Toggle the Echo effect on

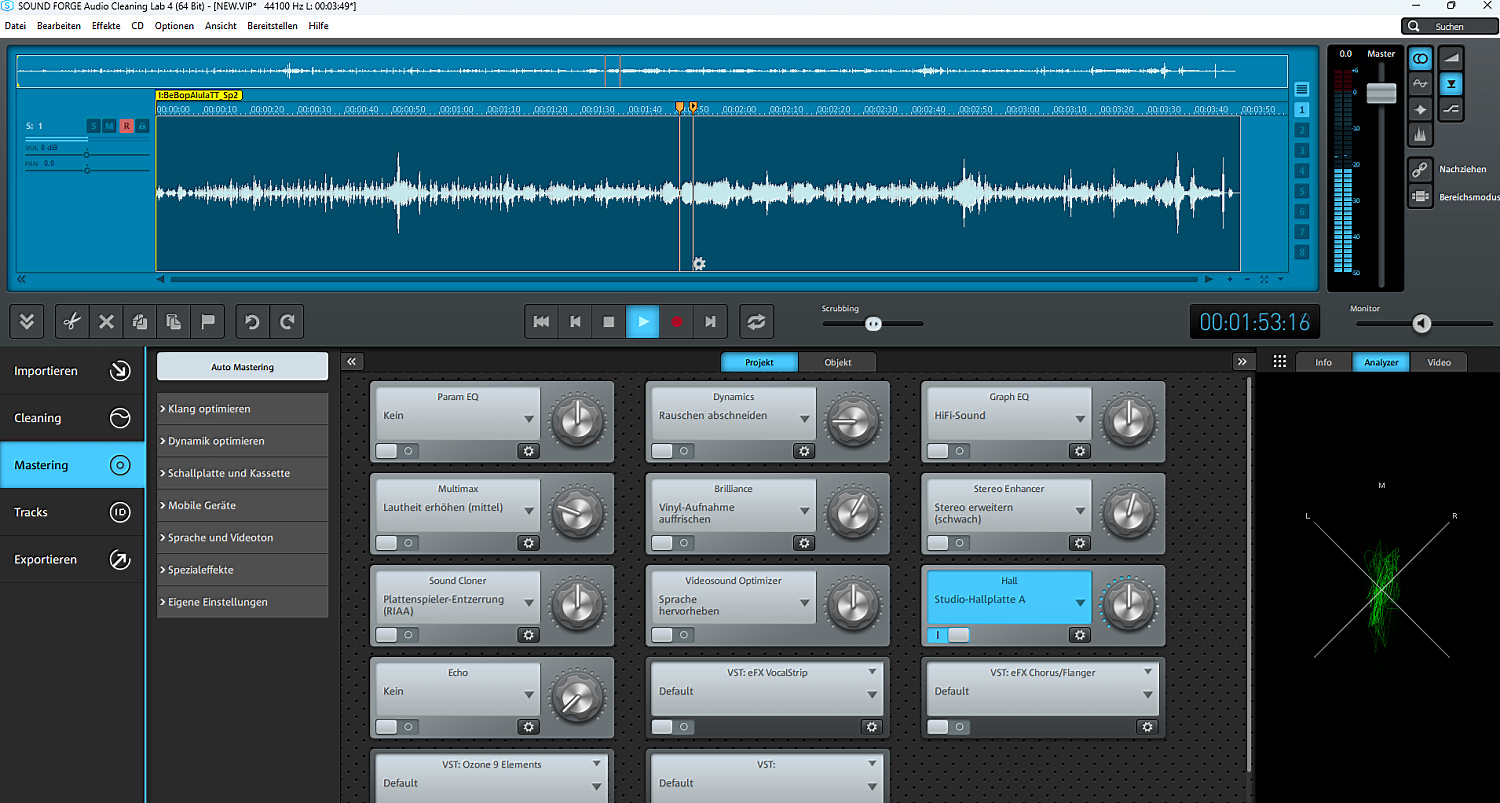pos(396,727)
